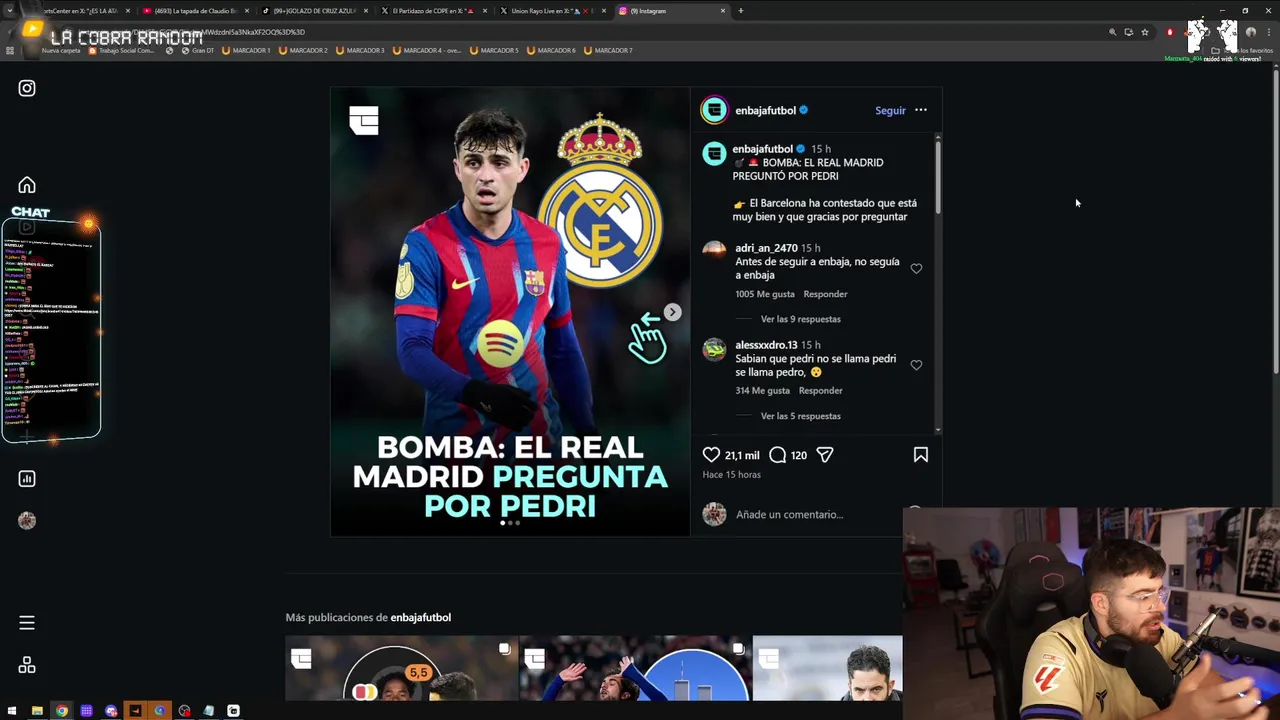Screen dimensions: 1280x720
Task: Go to Instagram home feed icon
Action: [x=27, y=185]
